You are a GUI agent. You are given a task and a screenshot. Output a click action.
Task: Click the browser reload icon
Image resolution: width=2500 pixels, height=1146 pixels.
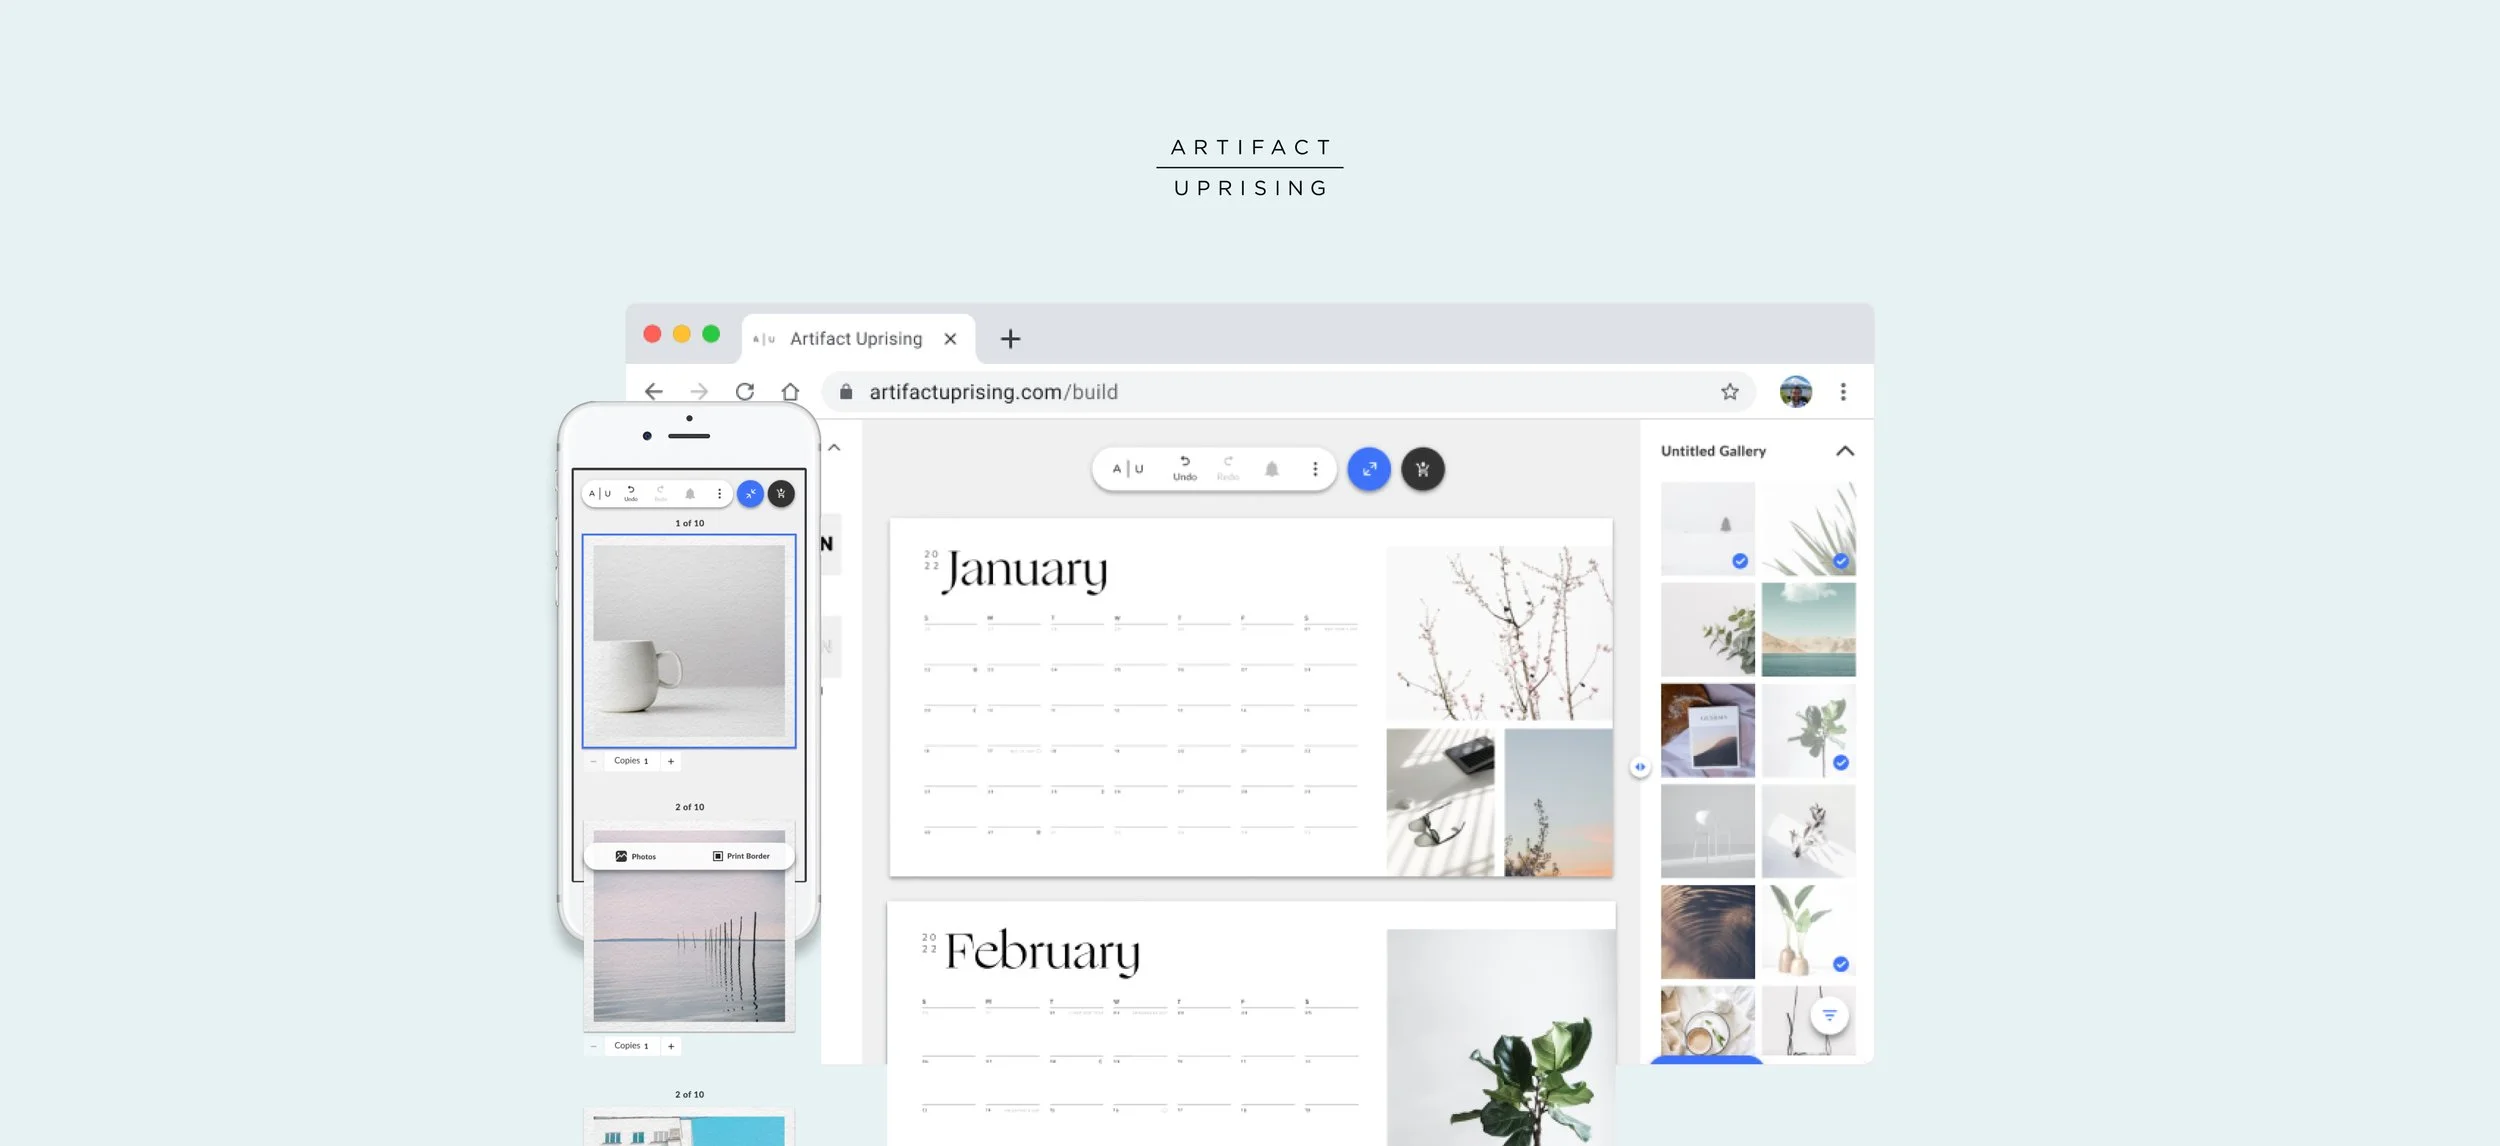click(x=745, y=392)
